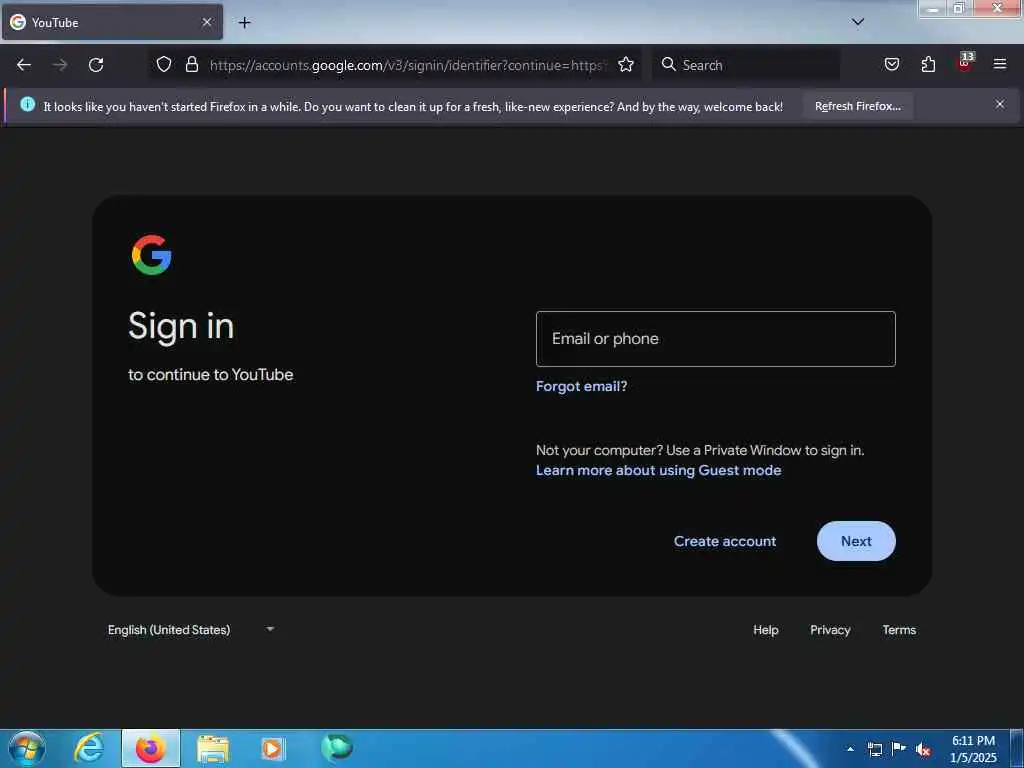Viewport: 1024px width, 768px height.
Task: Open the Forgot email link
Action: (581, 386)
